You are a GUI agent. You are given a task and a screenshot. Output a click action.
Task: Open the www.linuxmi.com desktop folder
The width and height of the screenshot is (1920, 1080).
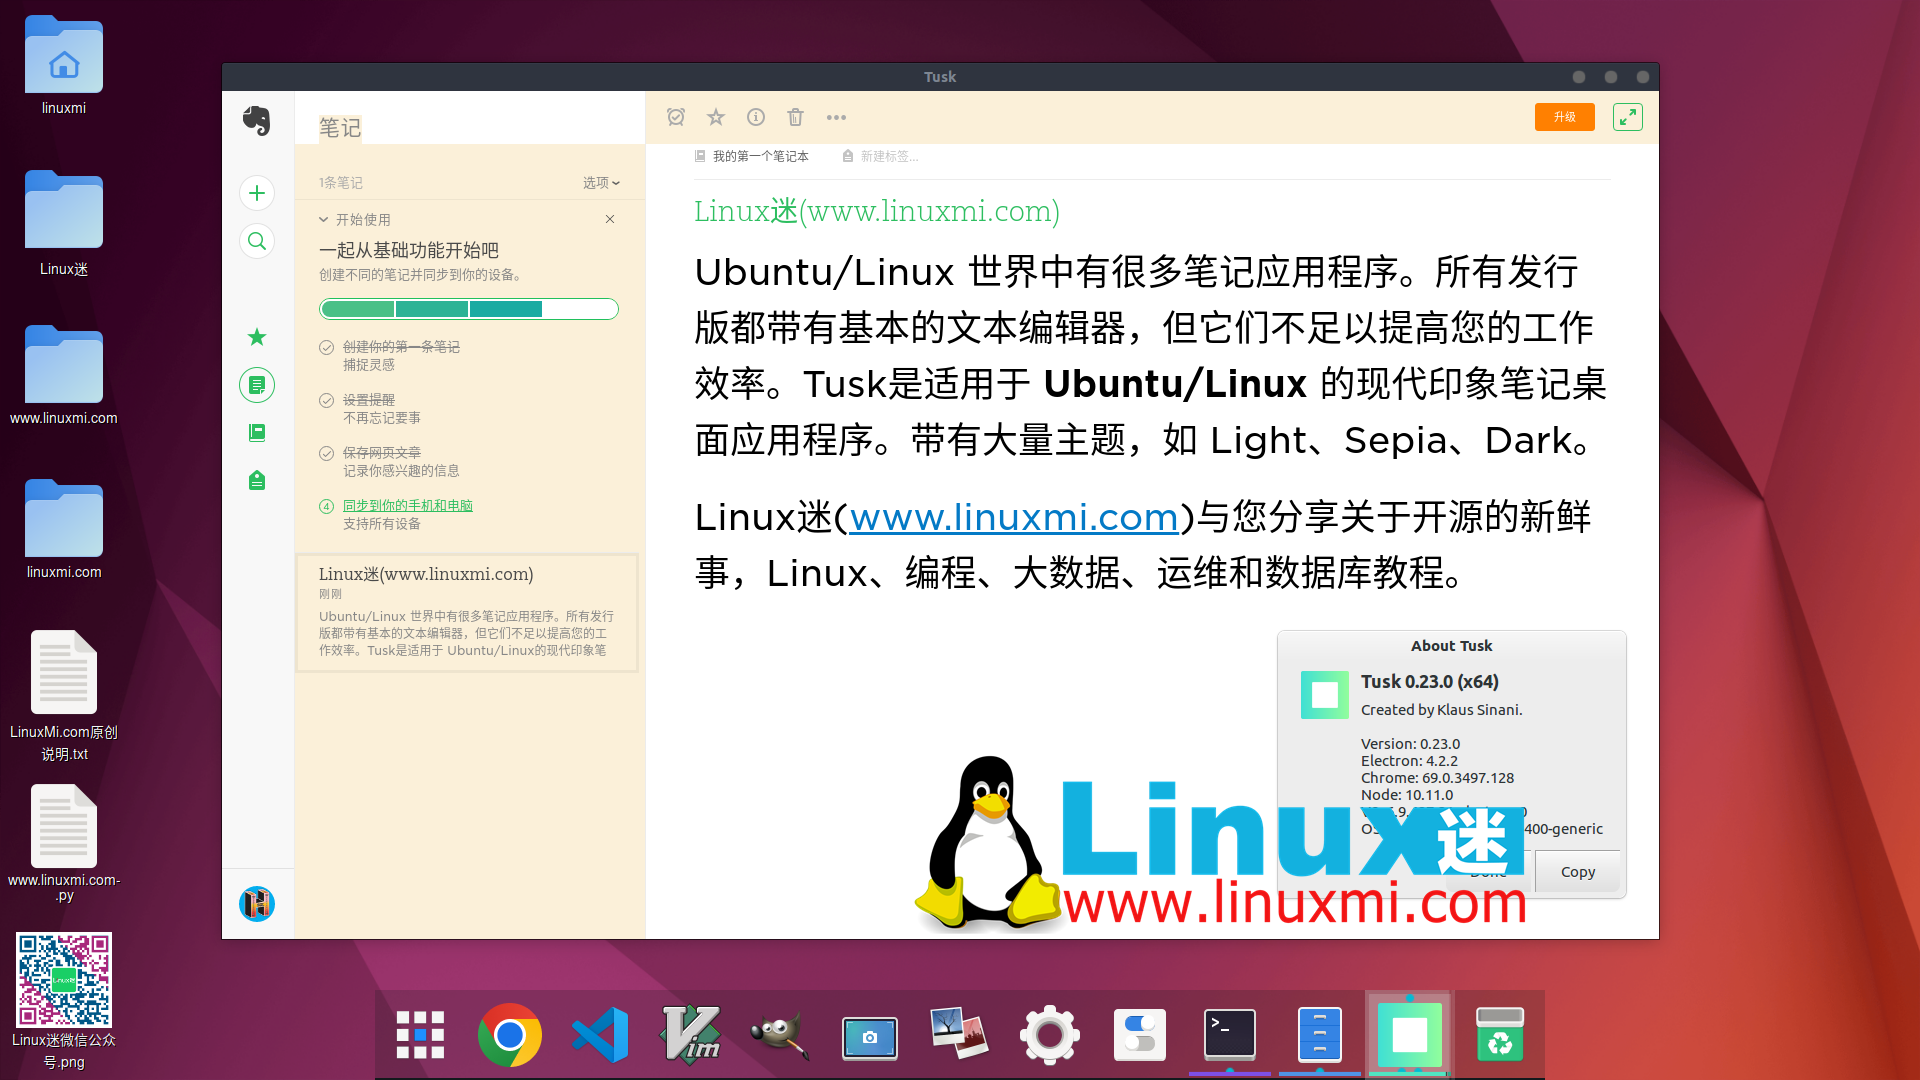coord(64,375)
